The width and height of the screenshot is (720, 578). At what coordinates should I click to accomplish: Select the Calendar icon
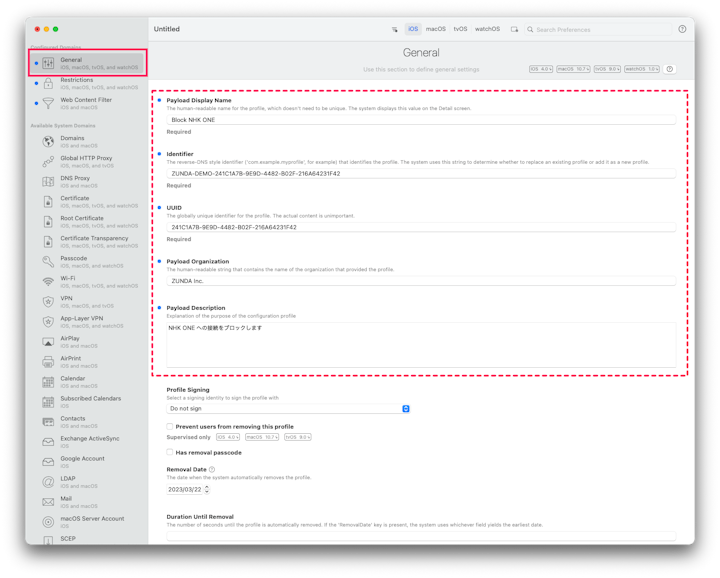click(48, 382)
